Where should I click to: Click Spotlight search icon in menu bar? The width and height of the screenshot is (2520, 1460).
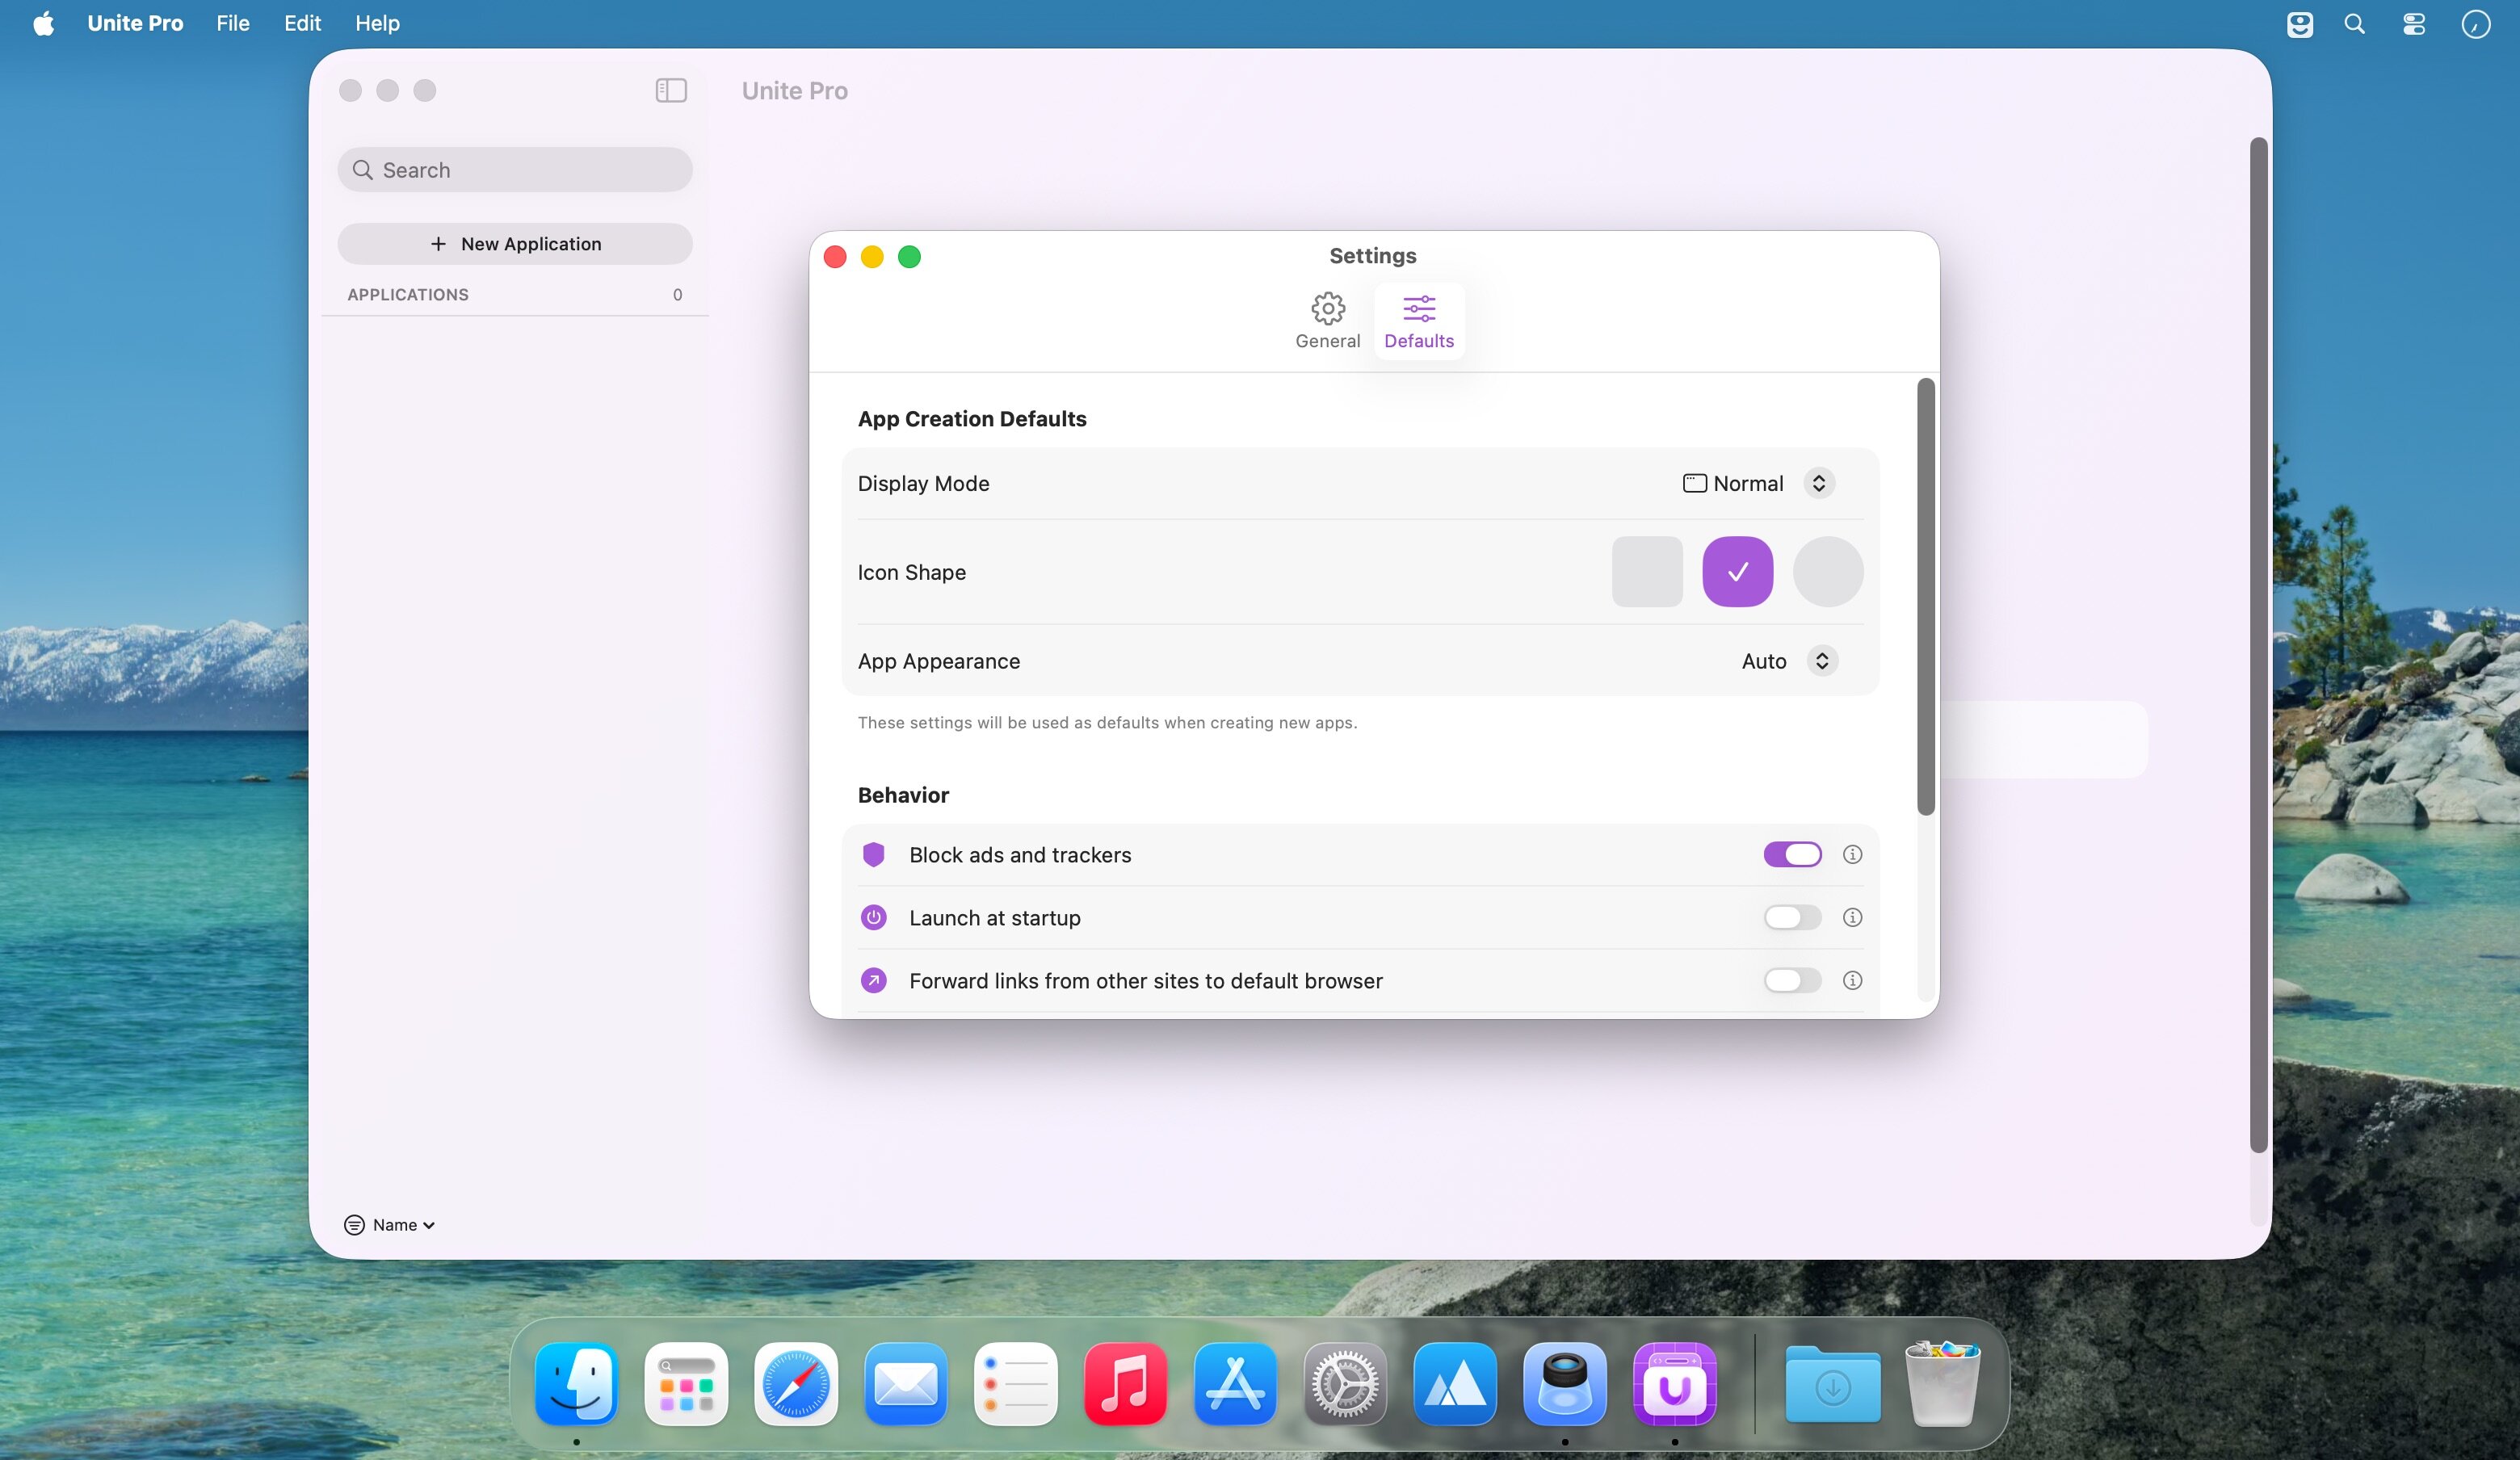coord(2354,24)
